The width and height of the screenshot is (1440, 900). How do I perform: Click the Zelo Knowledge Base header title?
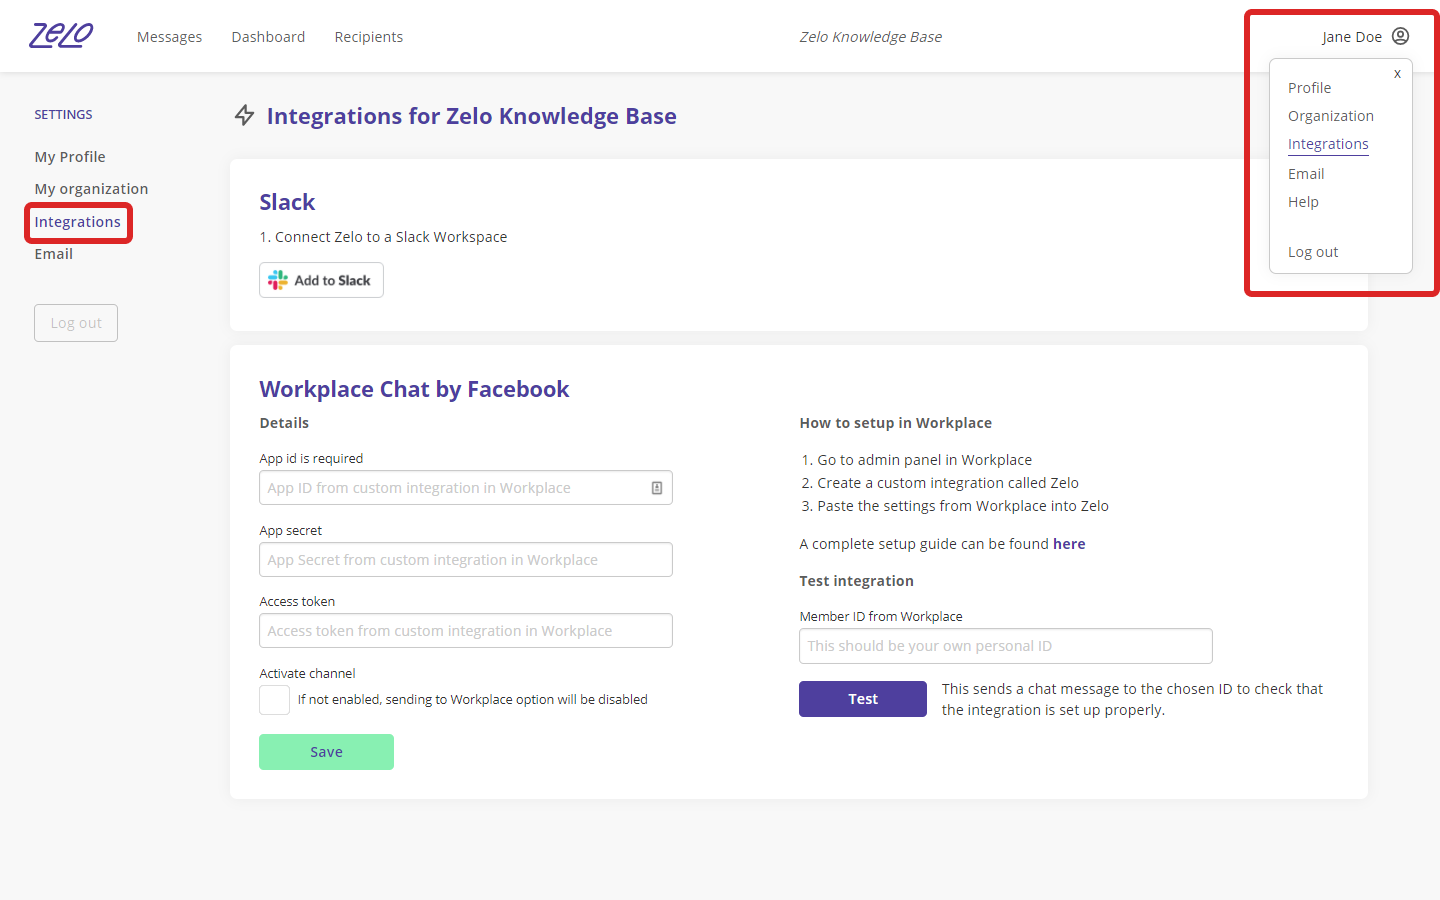pyautogui.click(x=870, y=37)
